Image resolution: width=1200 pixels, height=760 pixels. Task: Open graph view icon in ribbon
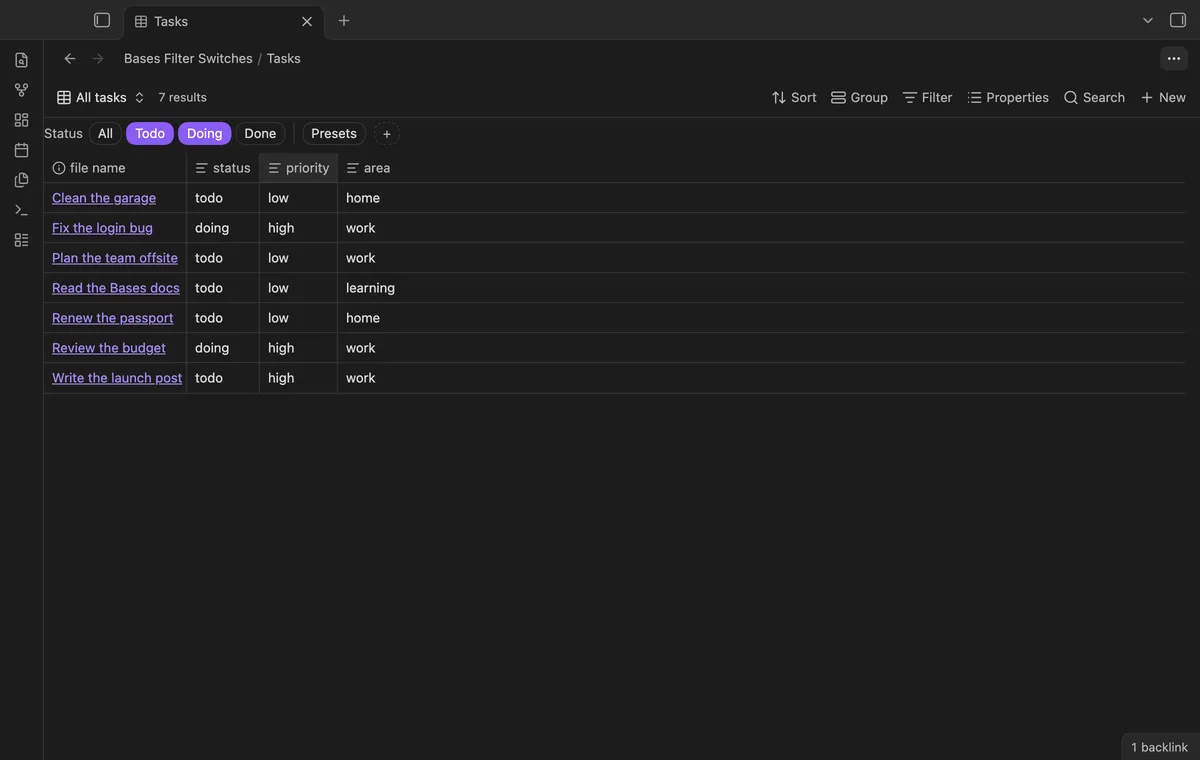tap(21, 90)
